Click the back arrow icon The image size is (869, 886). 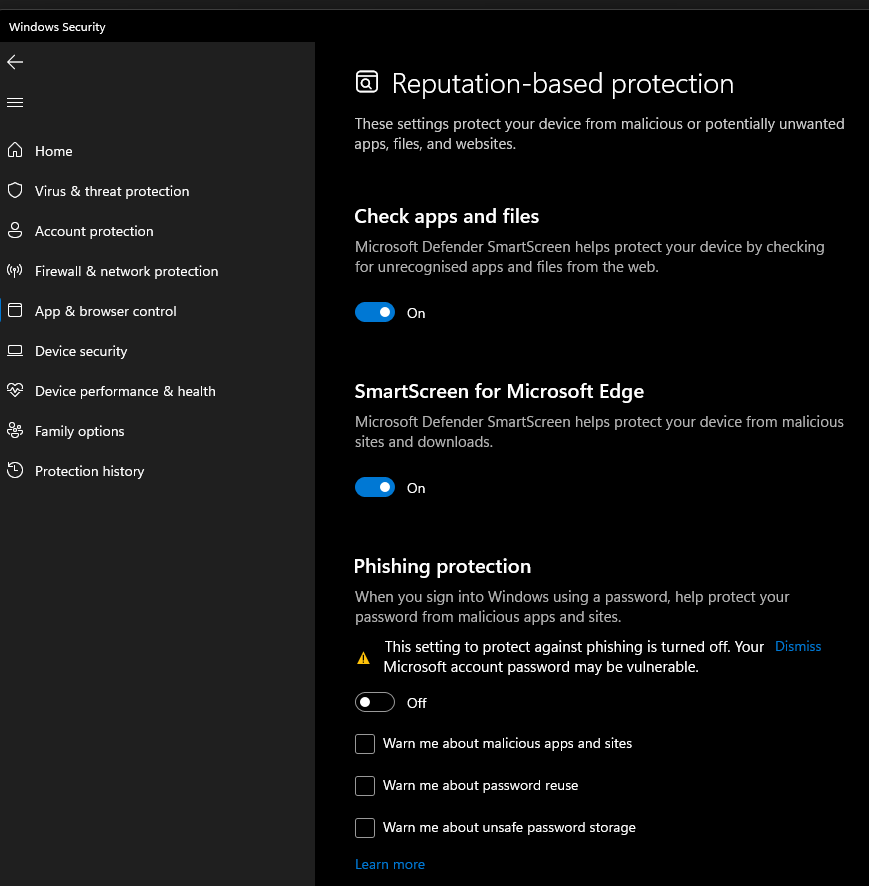tap(15, 62)
